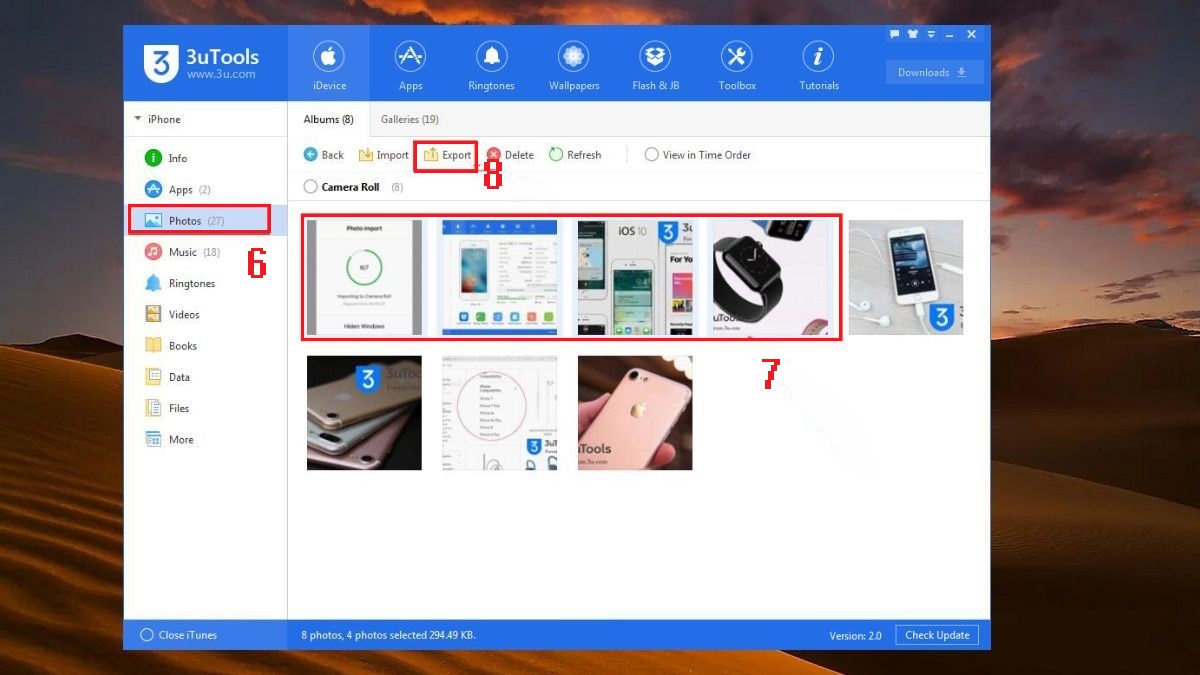Switch to the Albums (8) tab

coord(328,119)
